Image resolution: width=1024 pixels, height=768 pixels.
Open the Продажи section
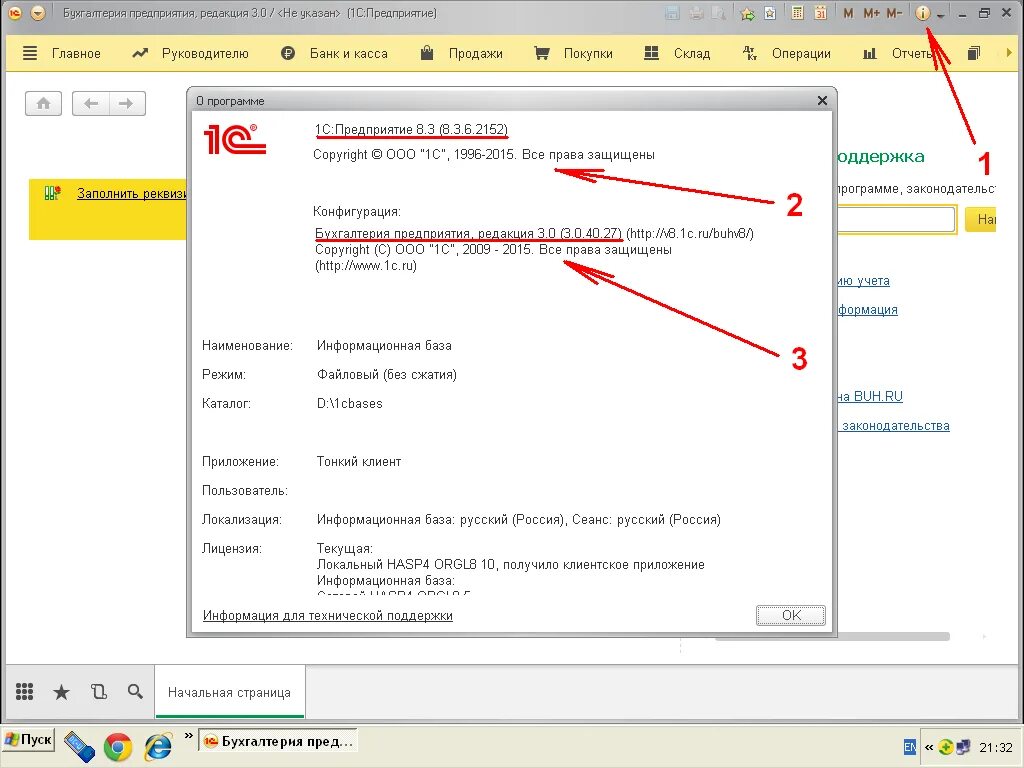coord(461,54)
